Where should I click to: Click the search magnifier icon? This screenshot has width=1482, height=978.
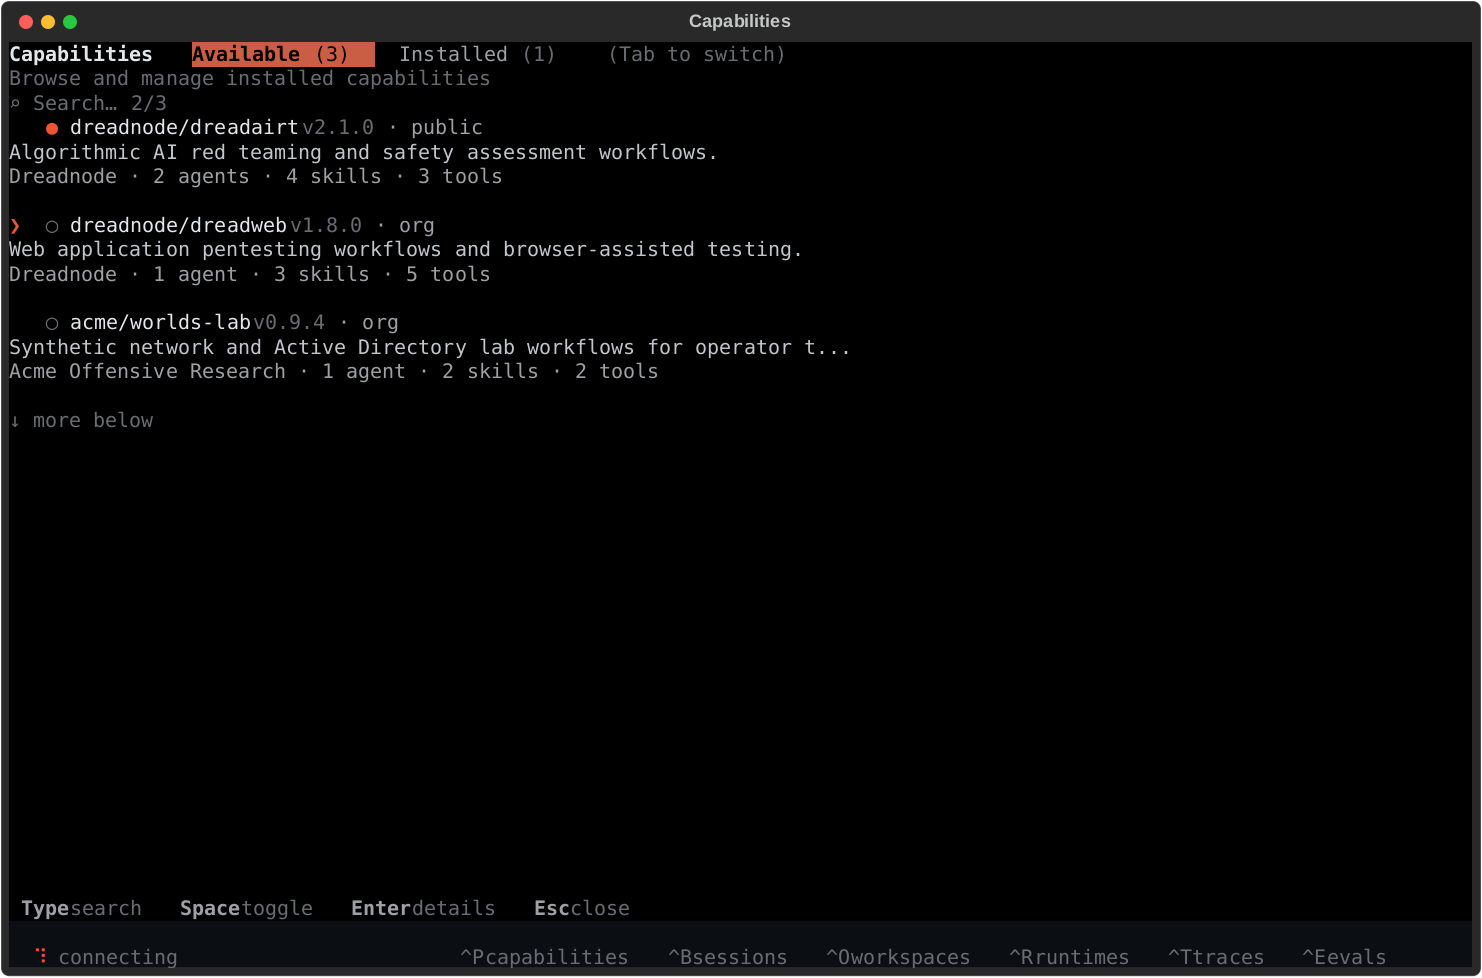(x=15, y=102)
